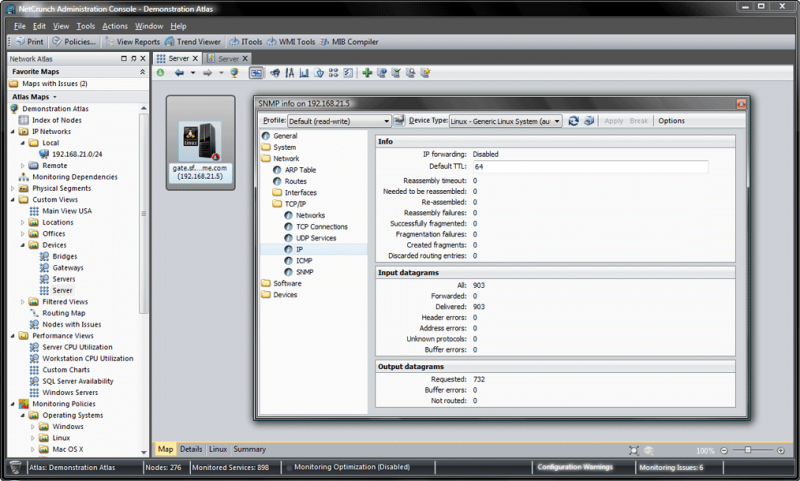Open the Device Type dropdown
This screenshot has width=800, height=481.
click(x=506, y=121)
